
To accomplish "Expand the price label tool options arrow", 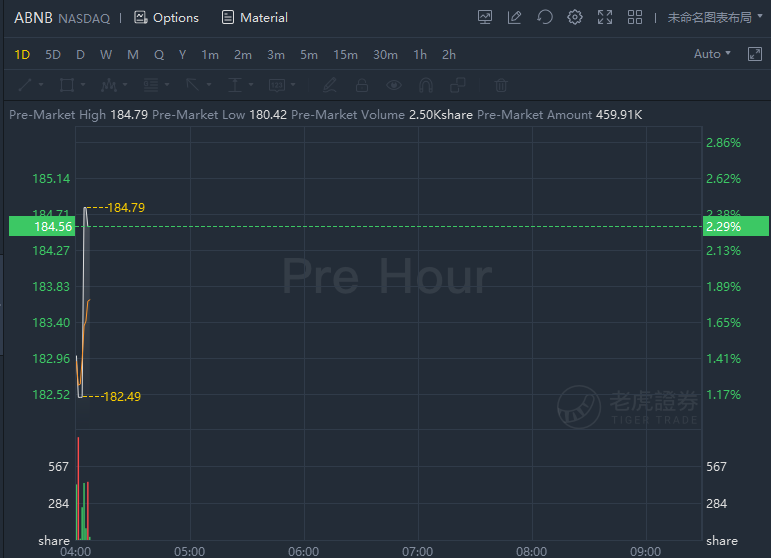I will pyautogui.click(x=293, y=85).
